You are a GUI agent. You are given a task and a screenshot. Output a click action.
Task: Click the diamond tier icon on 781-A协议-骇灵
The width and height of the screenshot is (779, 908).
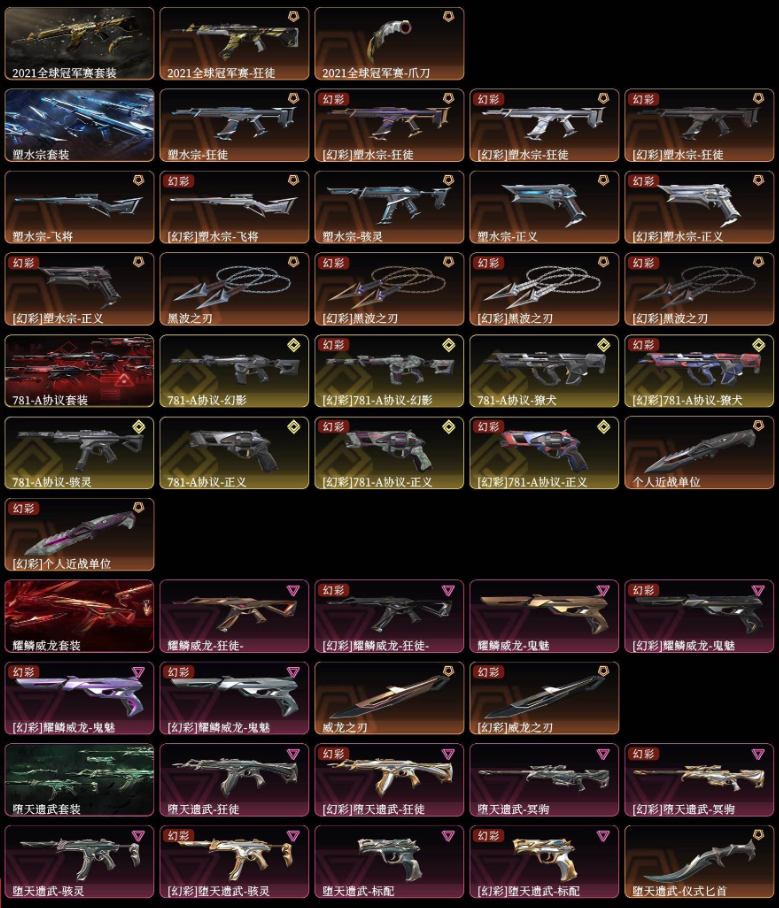click(x=138, y=427)
